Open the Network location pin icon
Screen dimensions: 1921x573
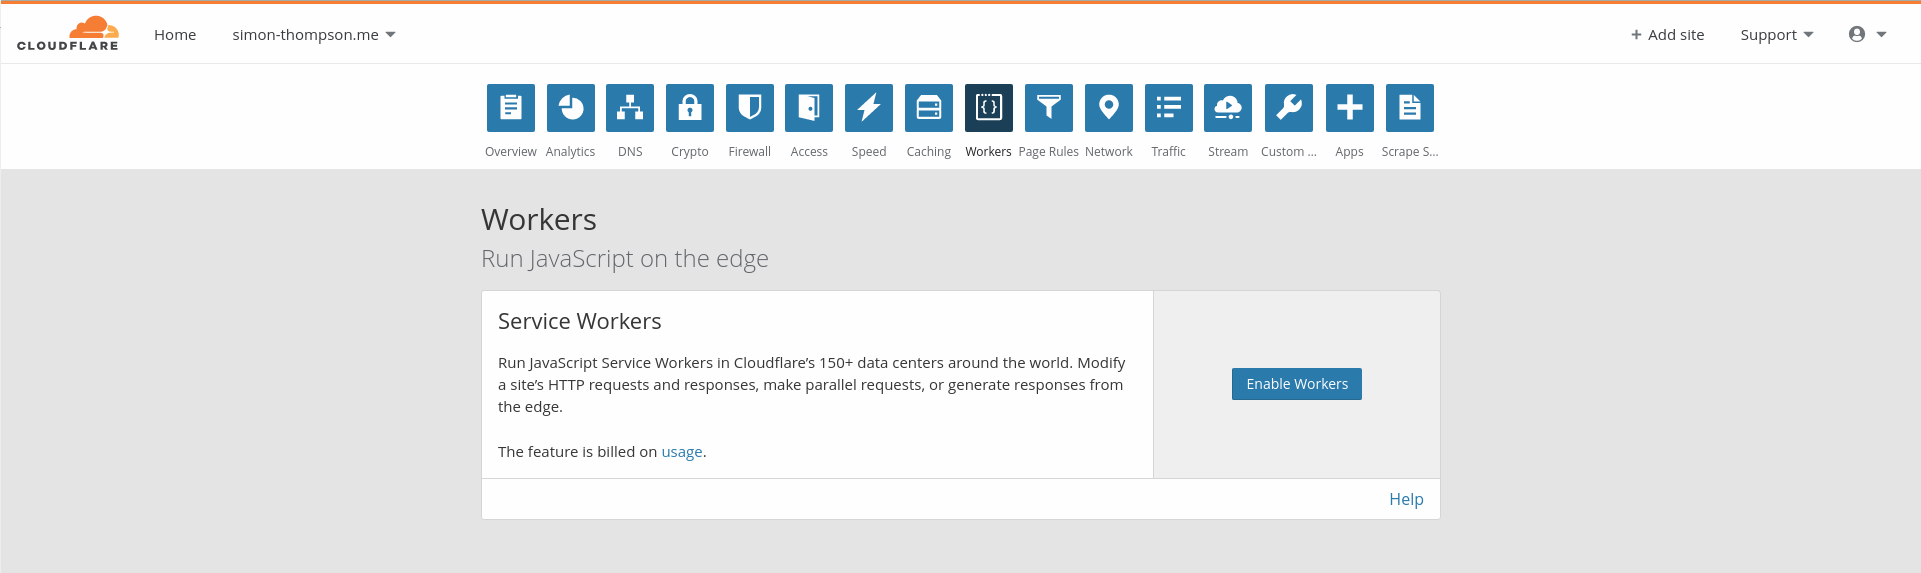point(1109,108)
